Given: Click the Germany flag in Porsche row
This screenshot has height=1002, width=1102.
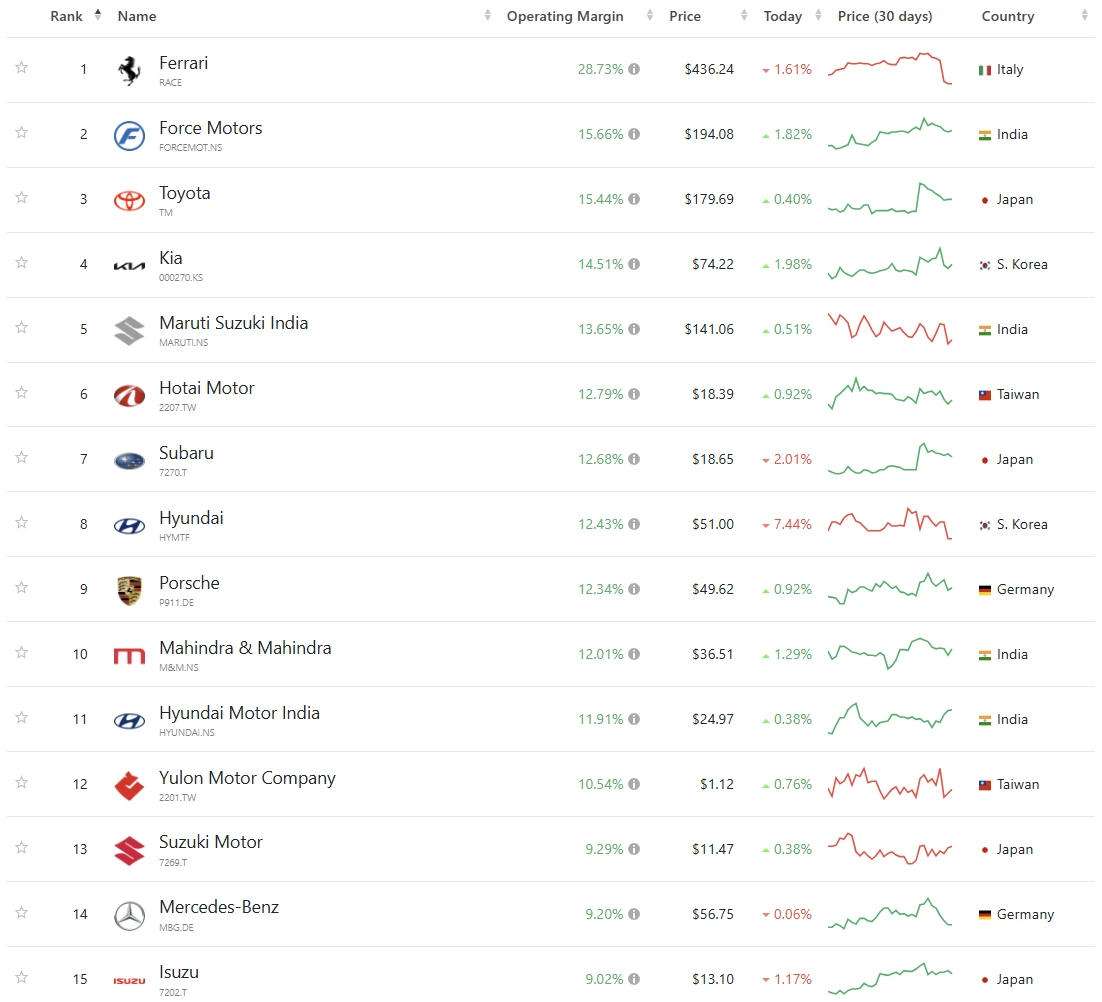Looking at the screenshot, I should tap(985, 590).
